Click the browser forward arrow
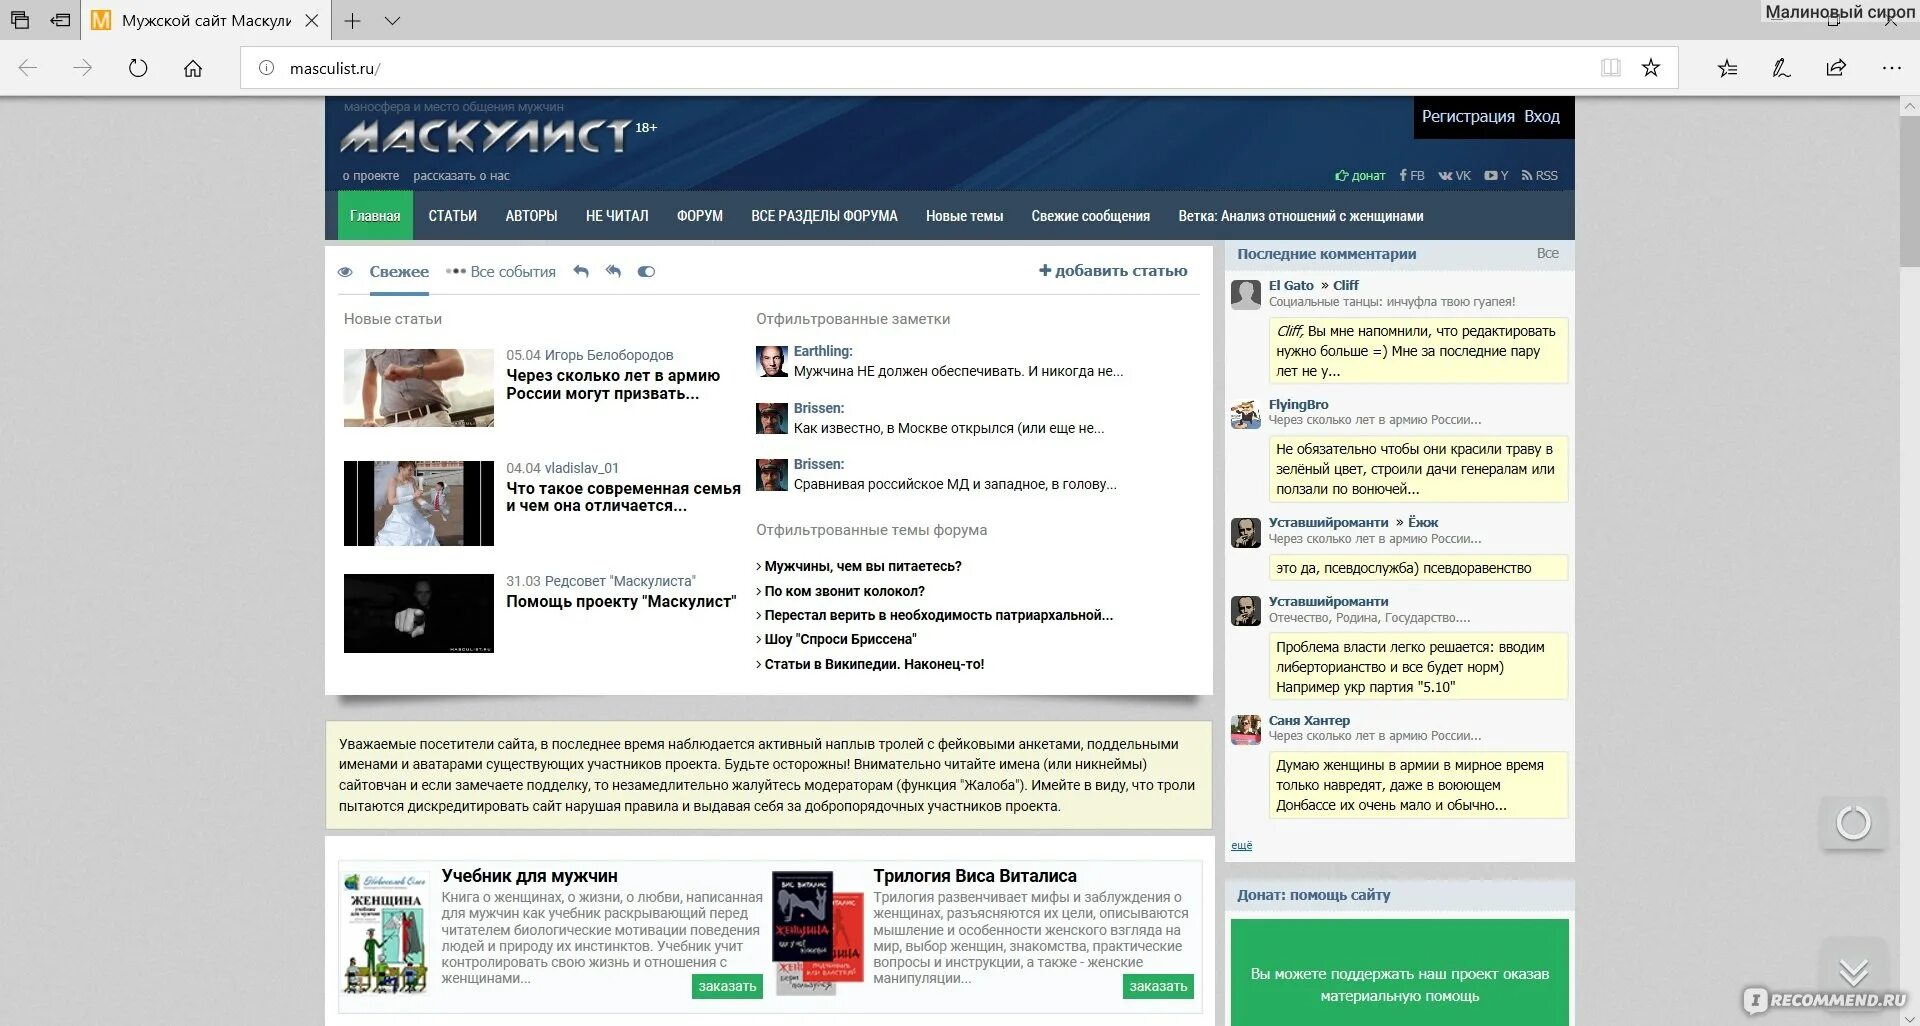This screenshot has height=1026, width=1920. click(83, 68)
